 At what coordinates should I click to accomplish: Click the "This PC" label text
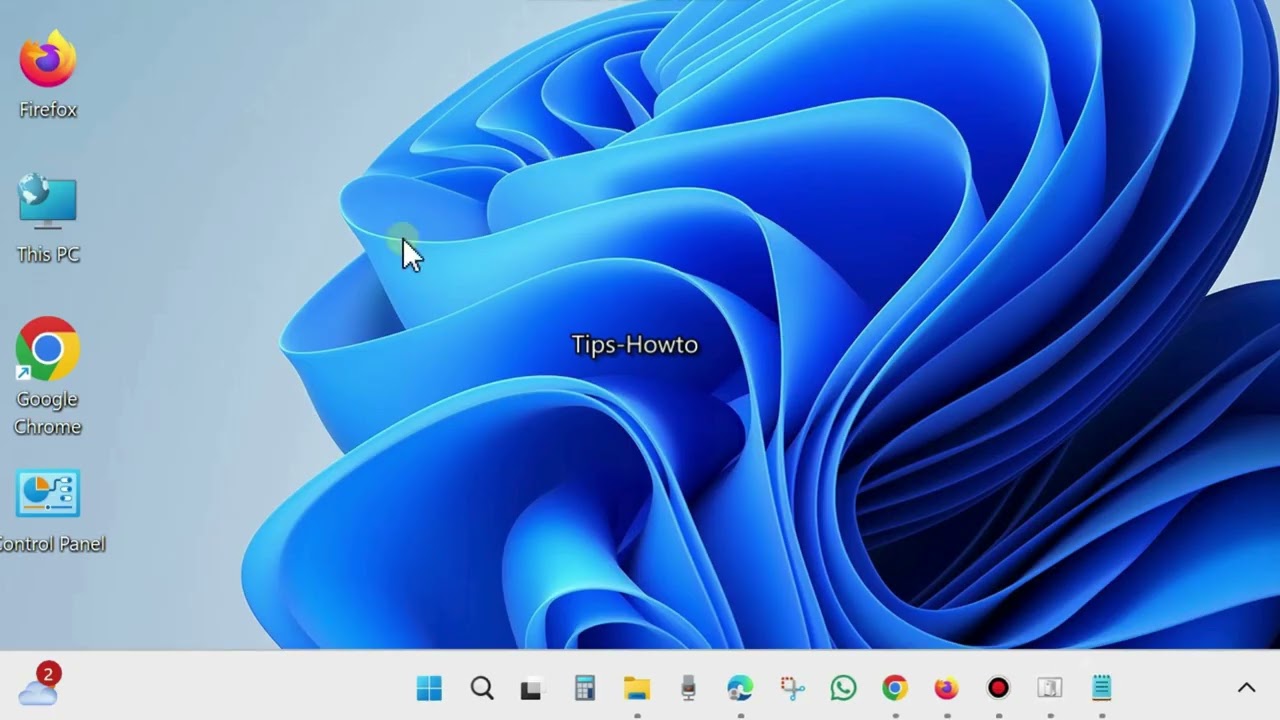[x=48, y=255]
